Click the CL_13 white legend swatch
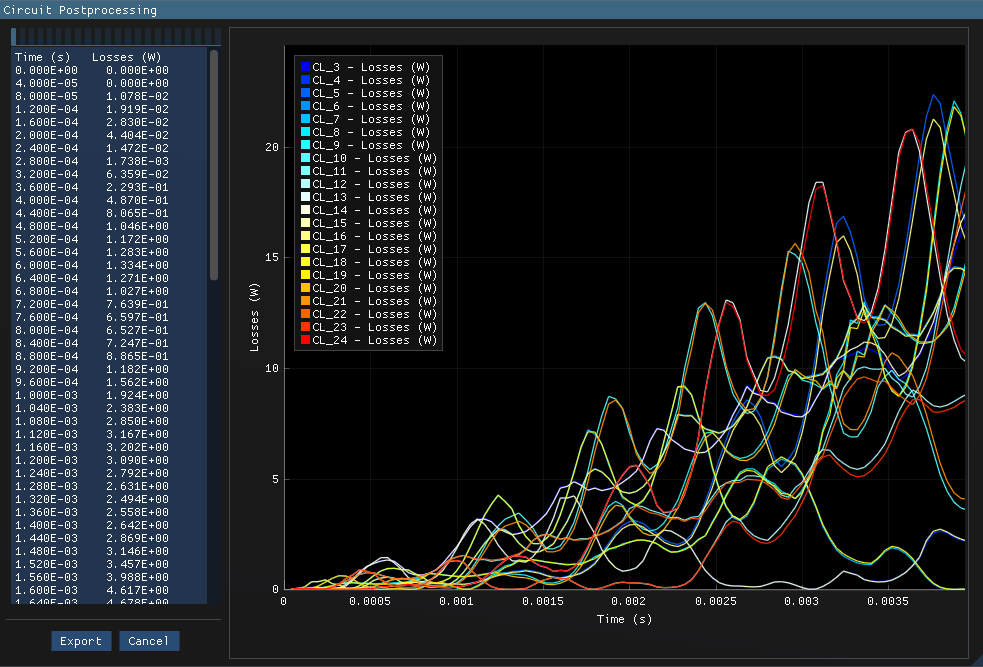The image size is (983, 667). [305, 197]
